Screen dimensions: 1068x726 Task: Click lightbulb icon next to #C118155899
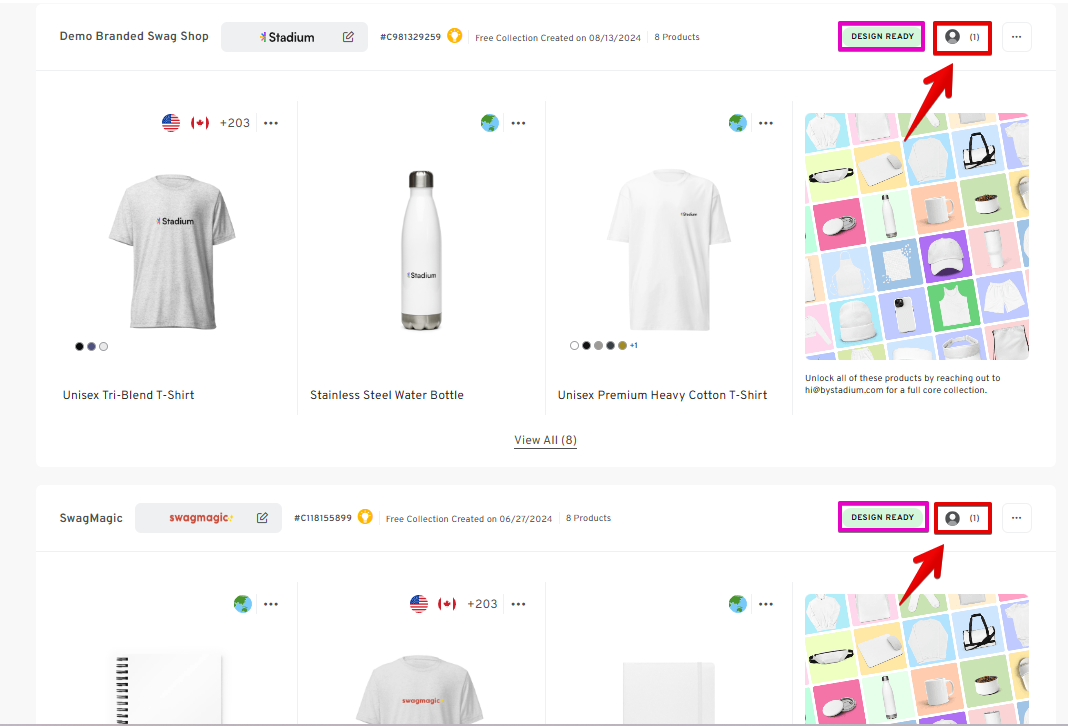[x=366, y=518]
